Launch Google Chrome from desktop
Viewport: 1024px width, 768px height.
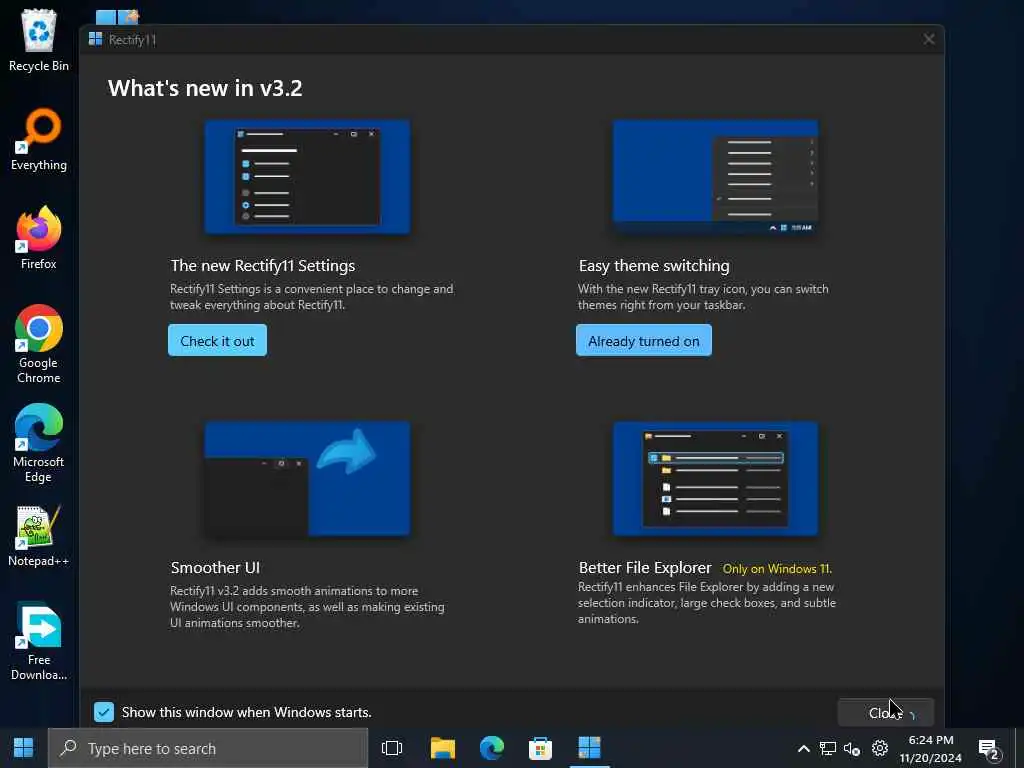point(39,344)
